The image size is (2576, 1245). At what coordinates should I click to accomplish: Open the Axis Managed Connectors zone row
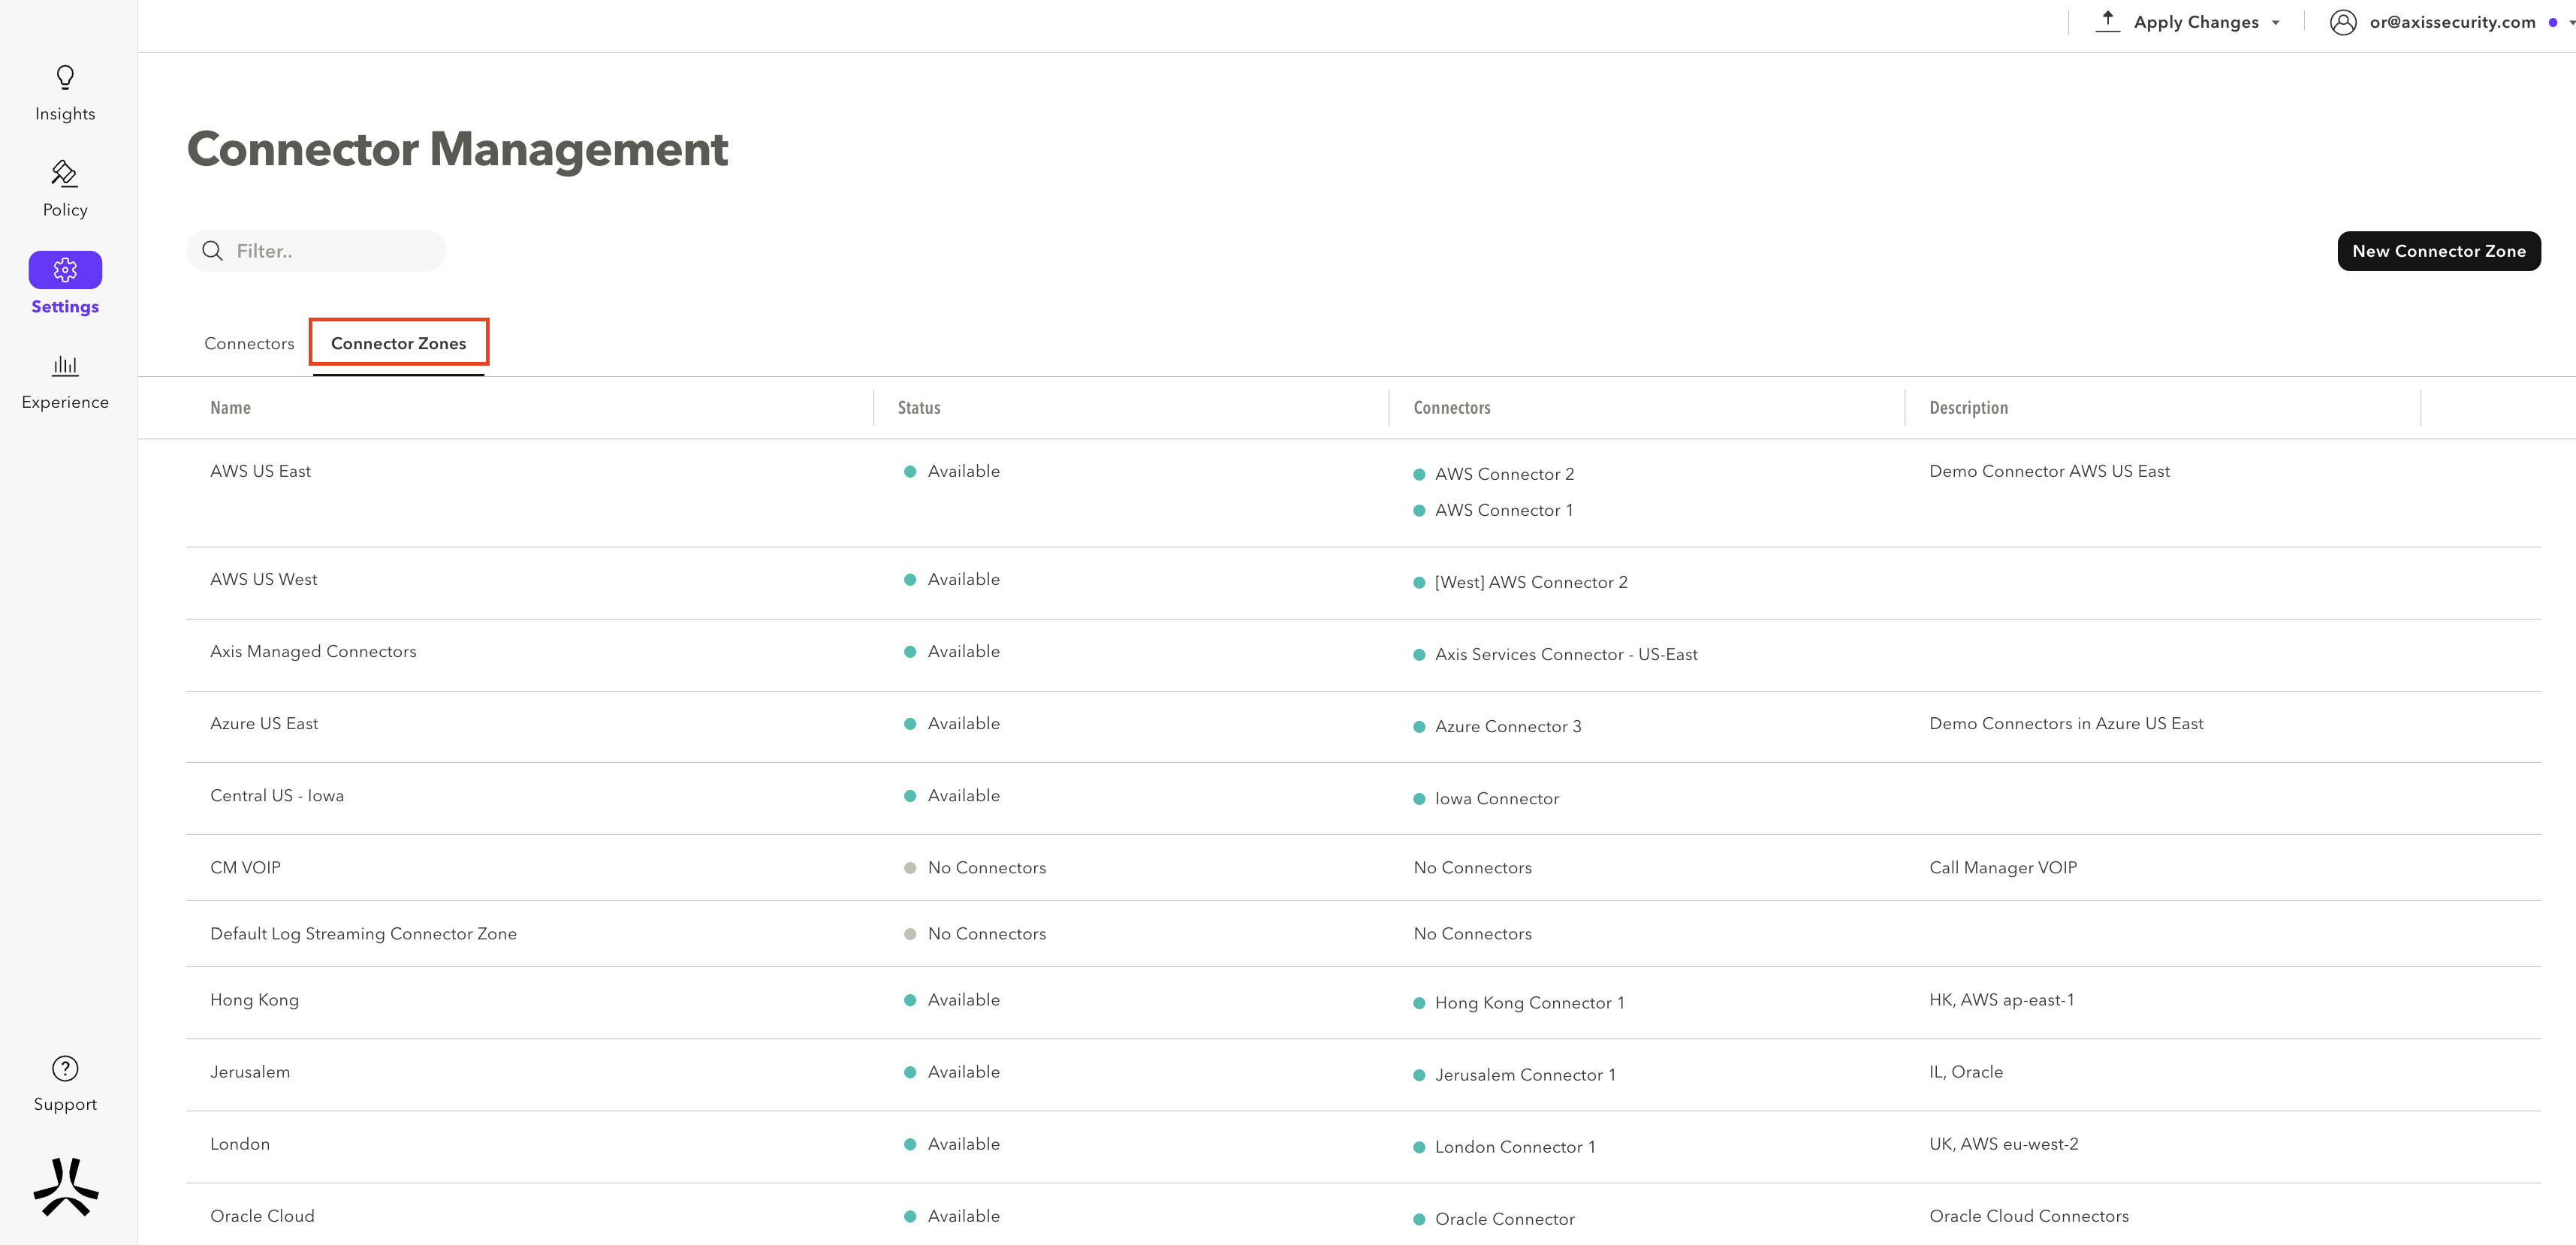point(313,652)
